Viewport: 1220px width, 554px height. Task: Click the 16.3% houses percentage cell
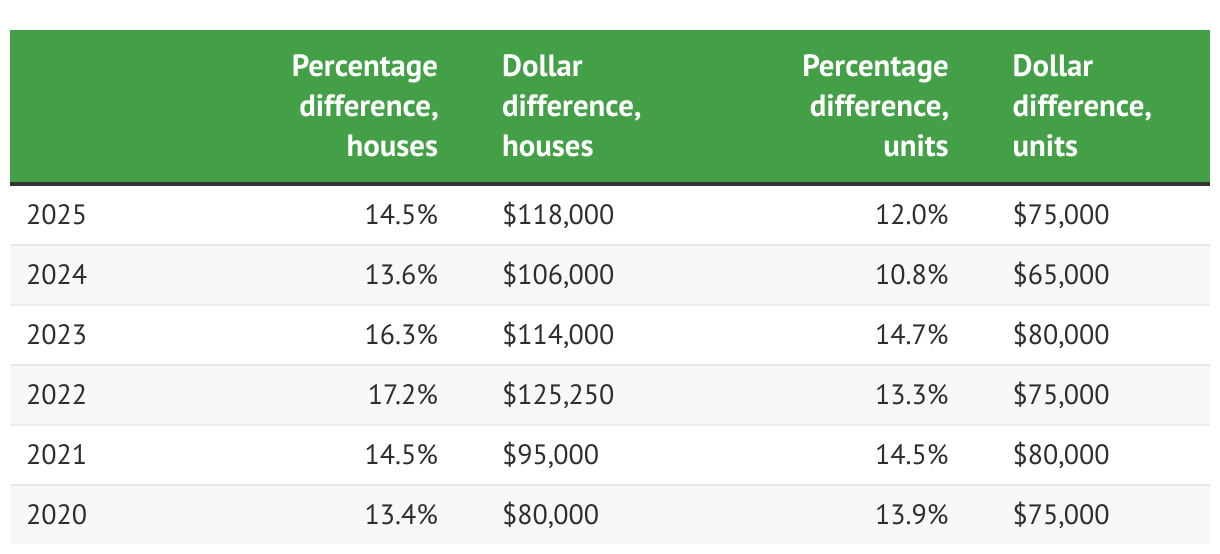pyautogui.click(x=404, y=335)
